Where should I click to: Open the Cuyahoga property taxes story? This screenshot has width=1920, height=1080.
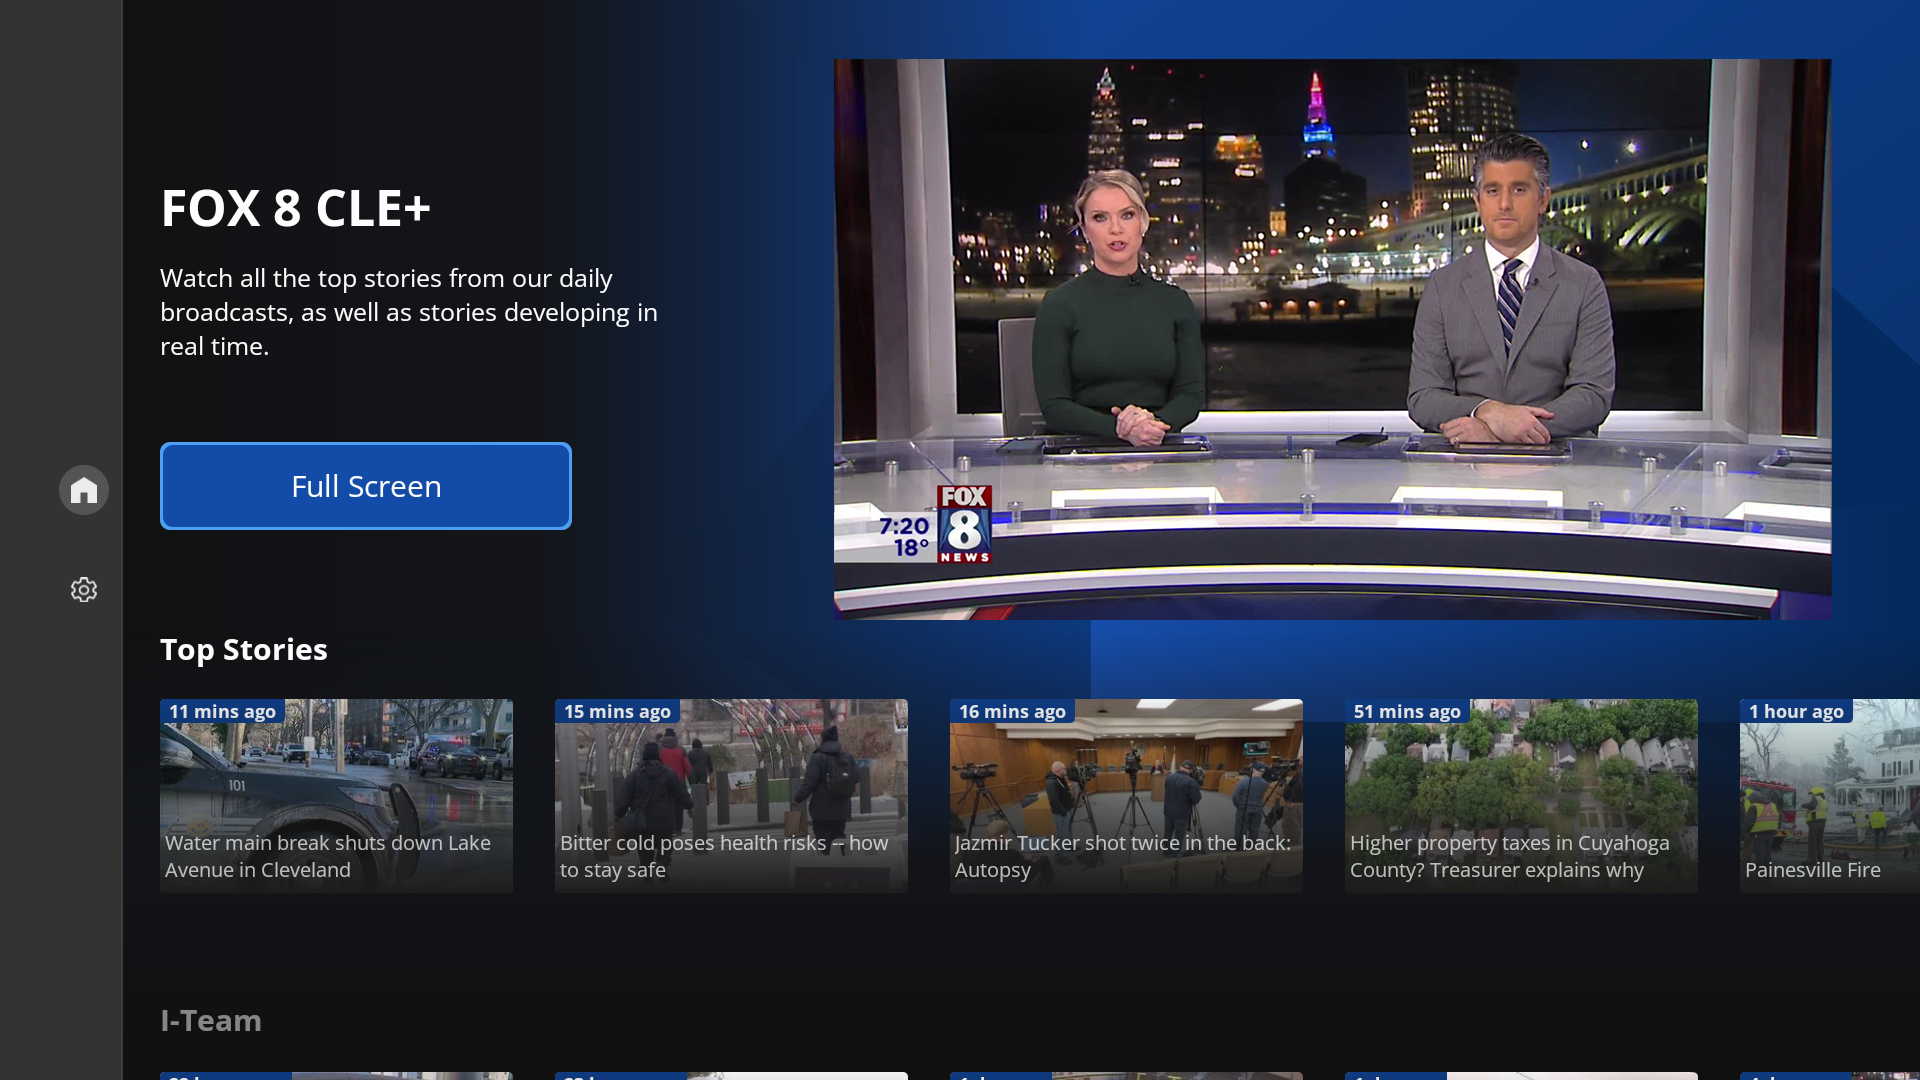[1521, 795]
